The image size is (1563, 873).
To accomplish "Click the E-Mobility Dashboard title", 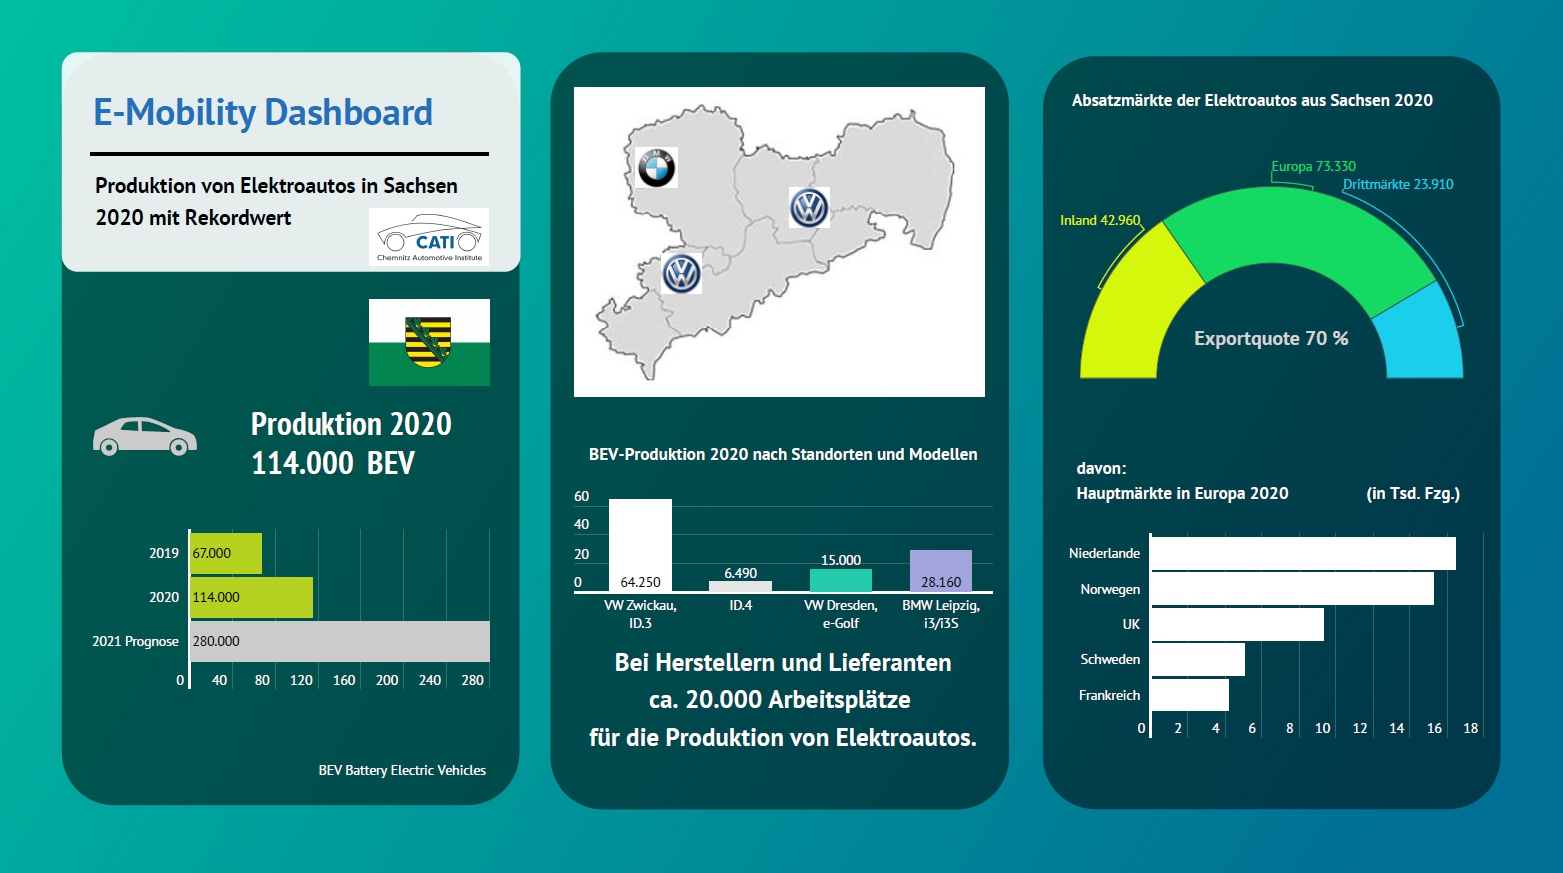I will pyautogui.click(x=263, y=112).
